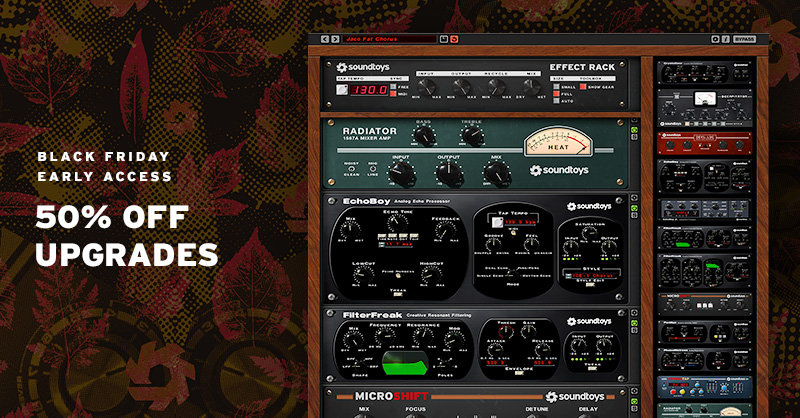Click the EchoBoy LowCut knob
The width and height of the screenshot is (800, 418).
[x=362, y=275]
